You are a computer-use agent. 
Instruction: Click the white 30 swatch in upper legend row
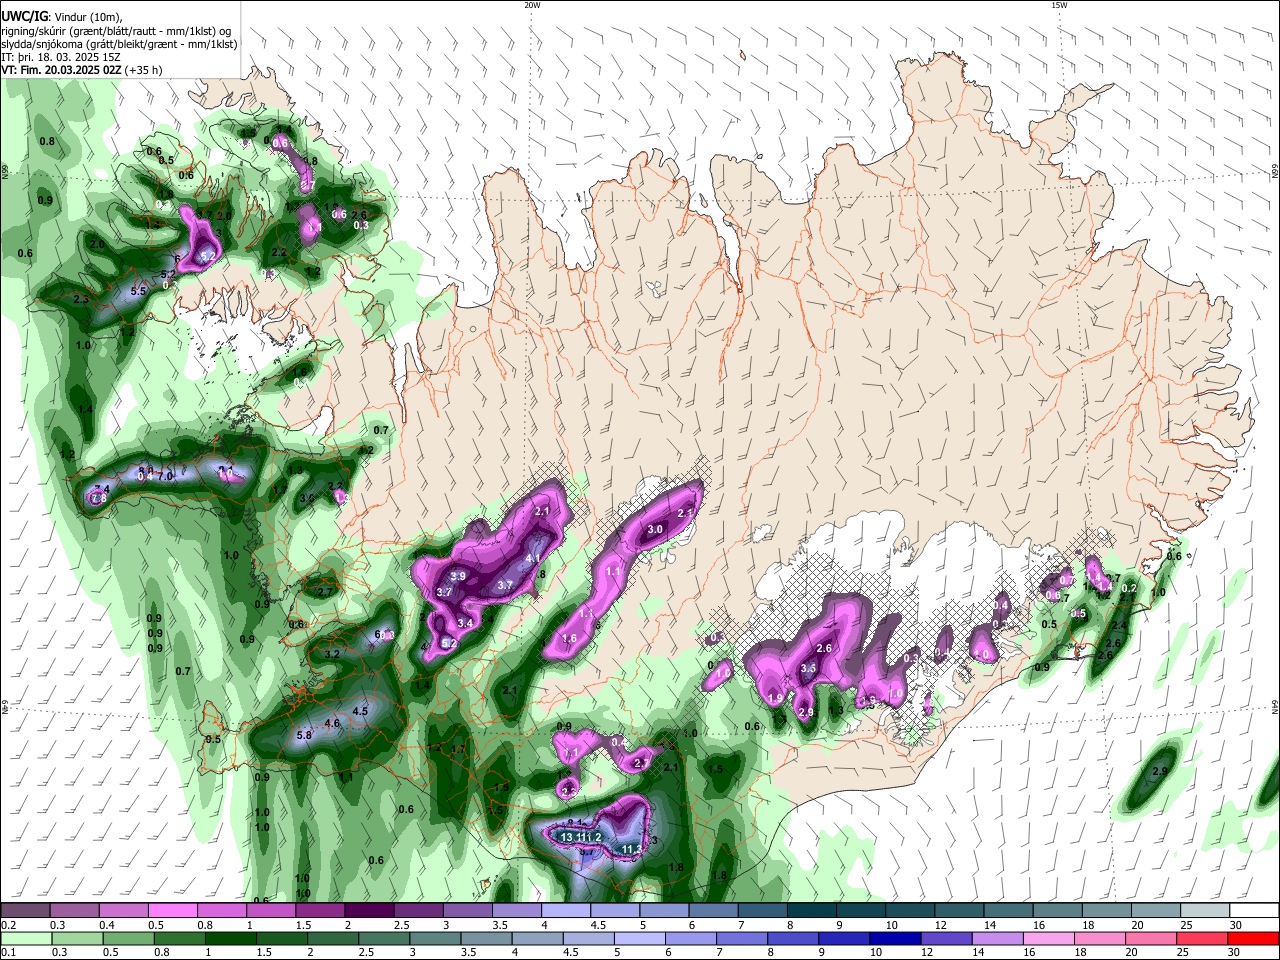click(x=1254, y=911)
